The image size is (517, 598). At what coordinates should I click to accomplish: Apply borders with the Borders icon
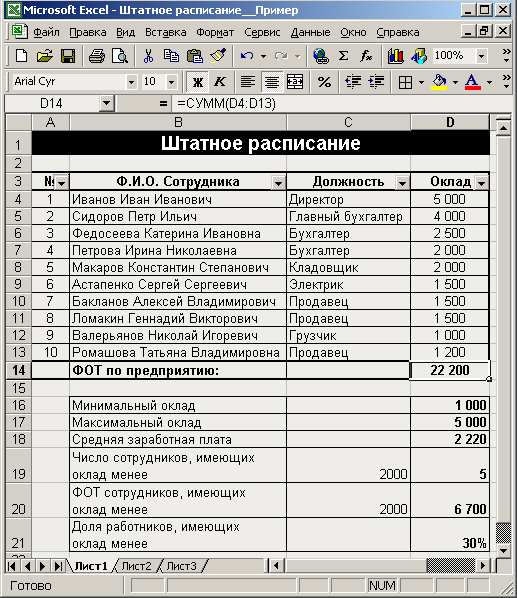(x=405, y=82)
